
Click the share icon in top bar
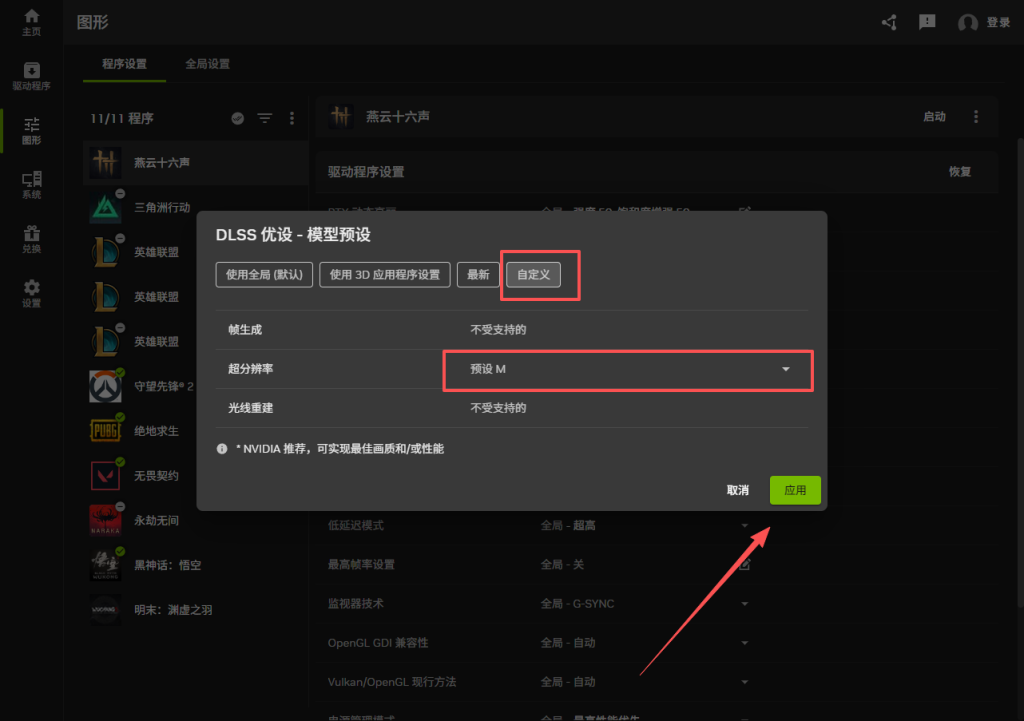tap(889, 22)
